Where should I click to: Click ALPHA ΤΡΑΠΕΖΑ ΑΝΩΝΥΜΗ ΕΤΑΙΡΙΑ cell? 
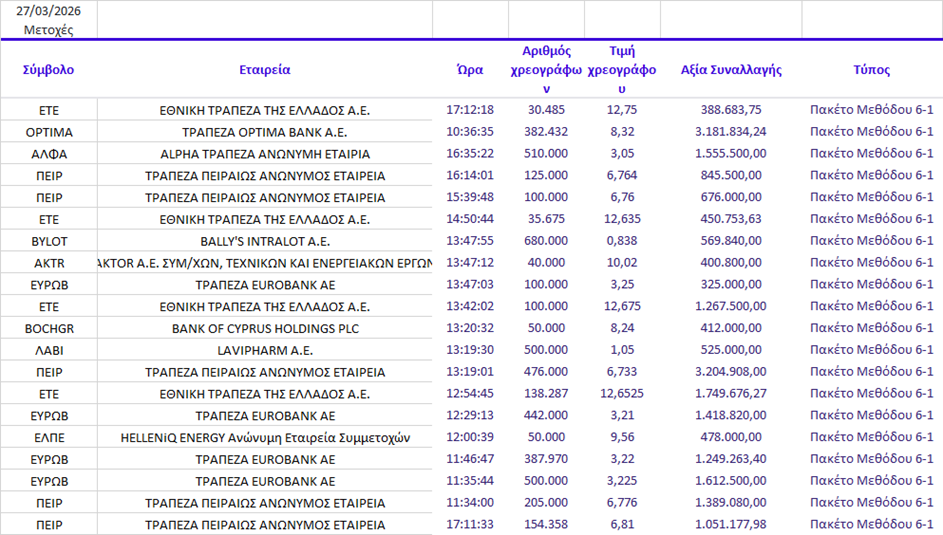(x=265, y=154)
